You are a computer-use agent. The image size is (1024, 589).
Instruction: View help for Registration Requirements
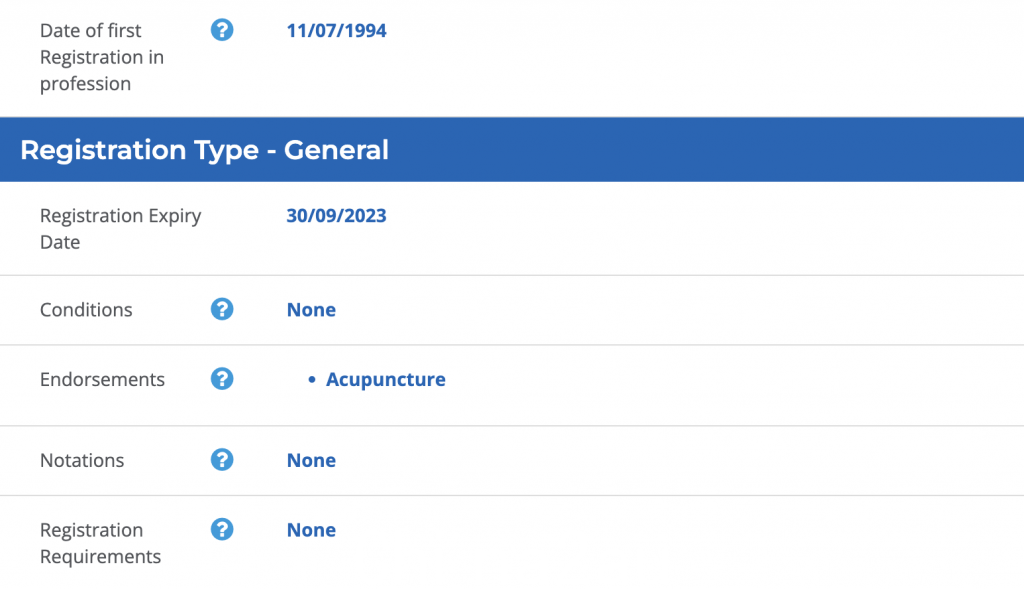(x=222, y=530)
